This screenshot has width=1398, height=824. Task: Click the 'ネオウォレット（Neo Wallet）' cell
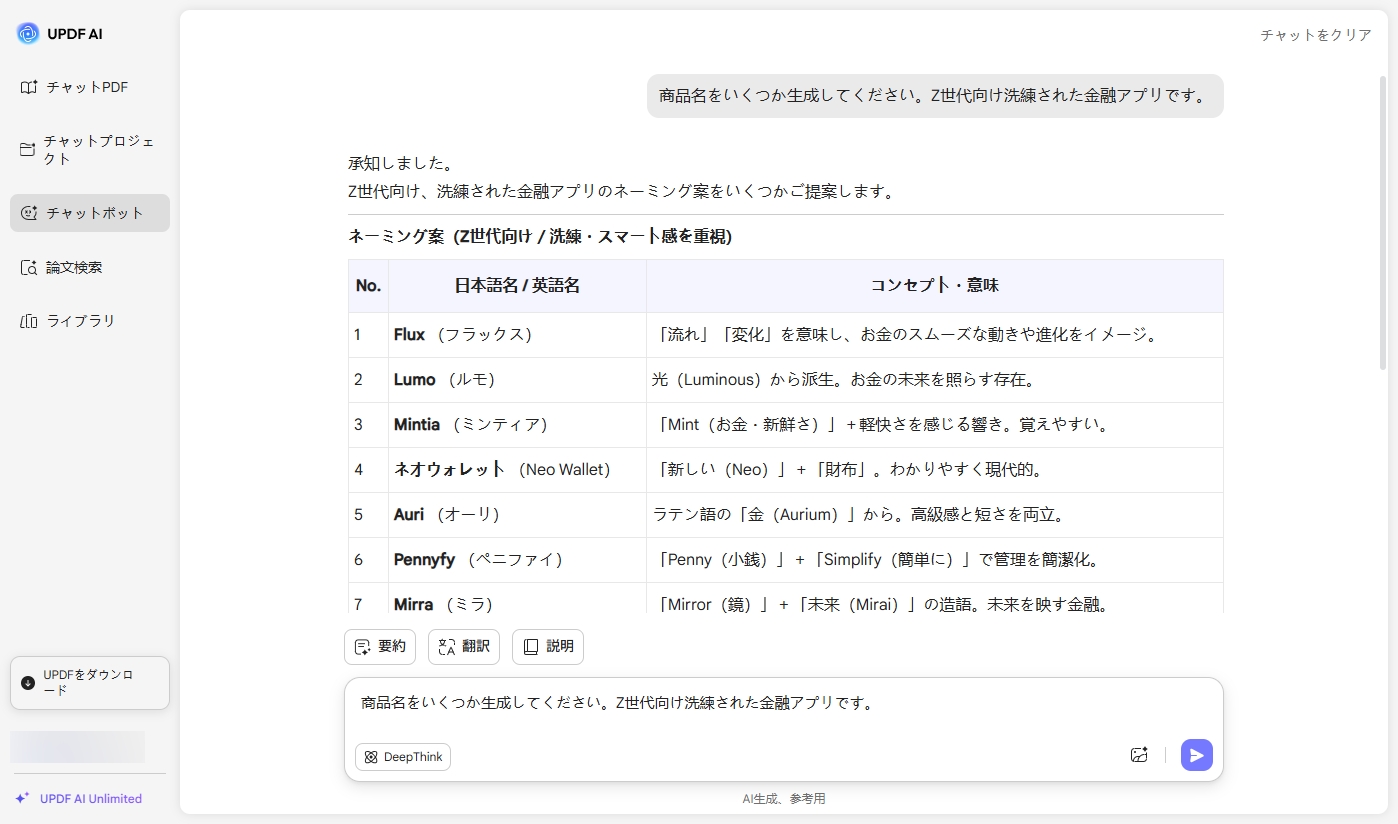point(517,470)
